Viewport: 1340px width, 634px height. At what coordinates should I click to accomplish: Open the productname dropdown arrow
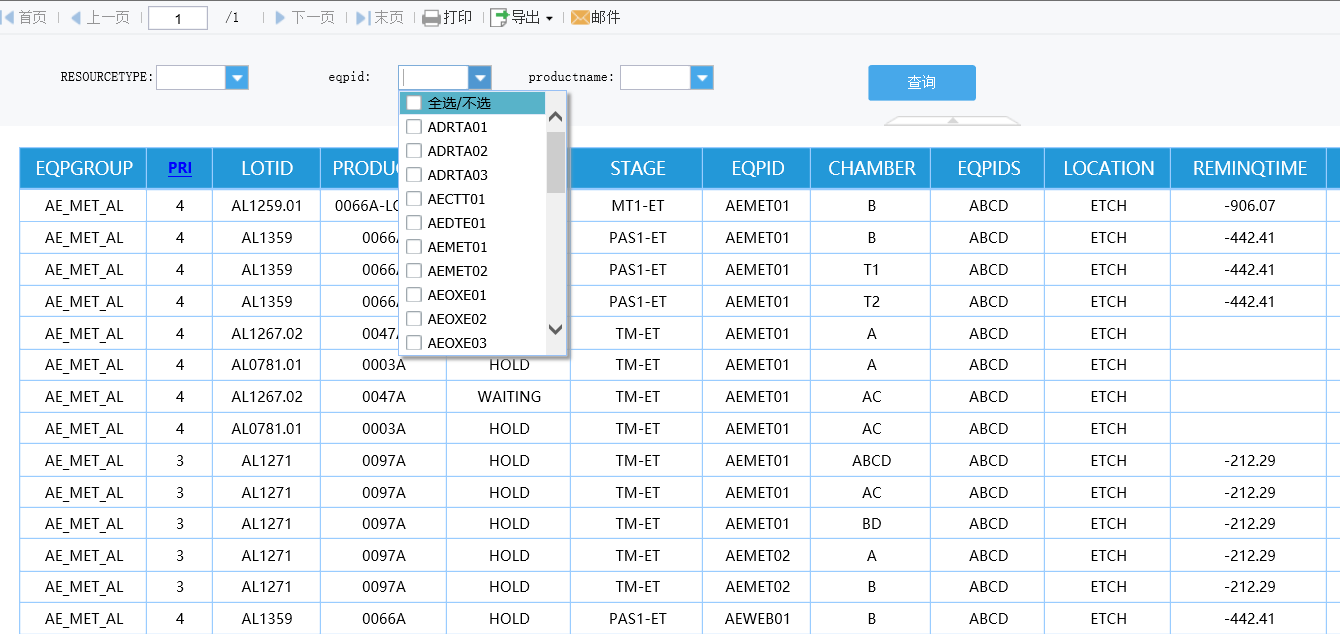pos(702,77)
